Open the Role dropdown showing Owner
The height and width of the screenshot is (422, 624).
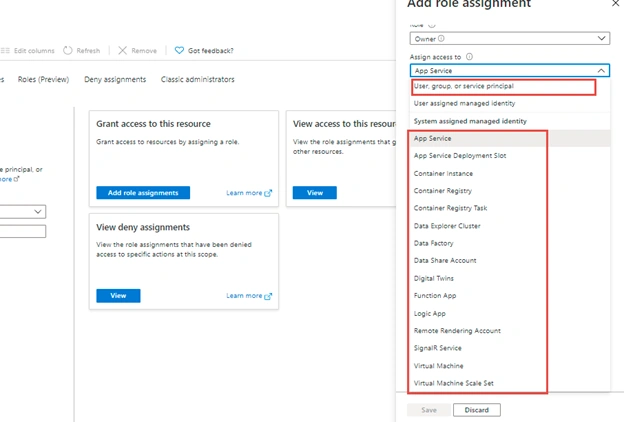[x=510, y=39]
